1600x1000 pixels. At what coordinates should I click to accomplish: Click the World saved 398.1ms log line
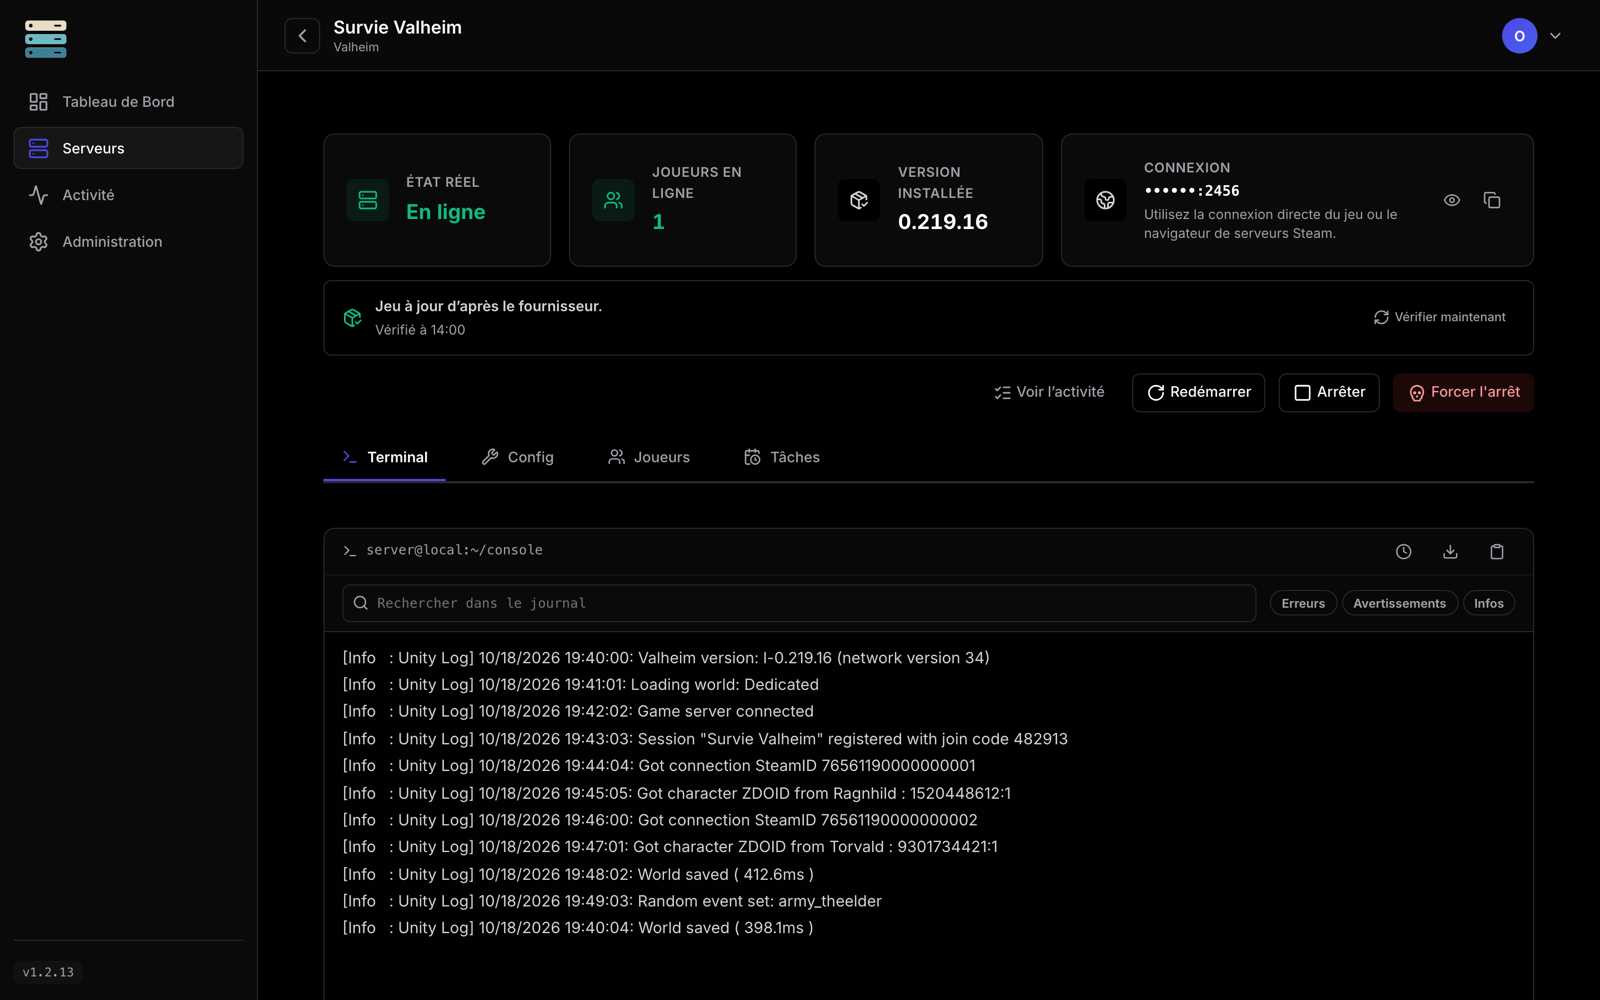click(x=578, y=928)
